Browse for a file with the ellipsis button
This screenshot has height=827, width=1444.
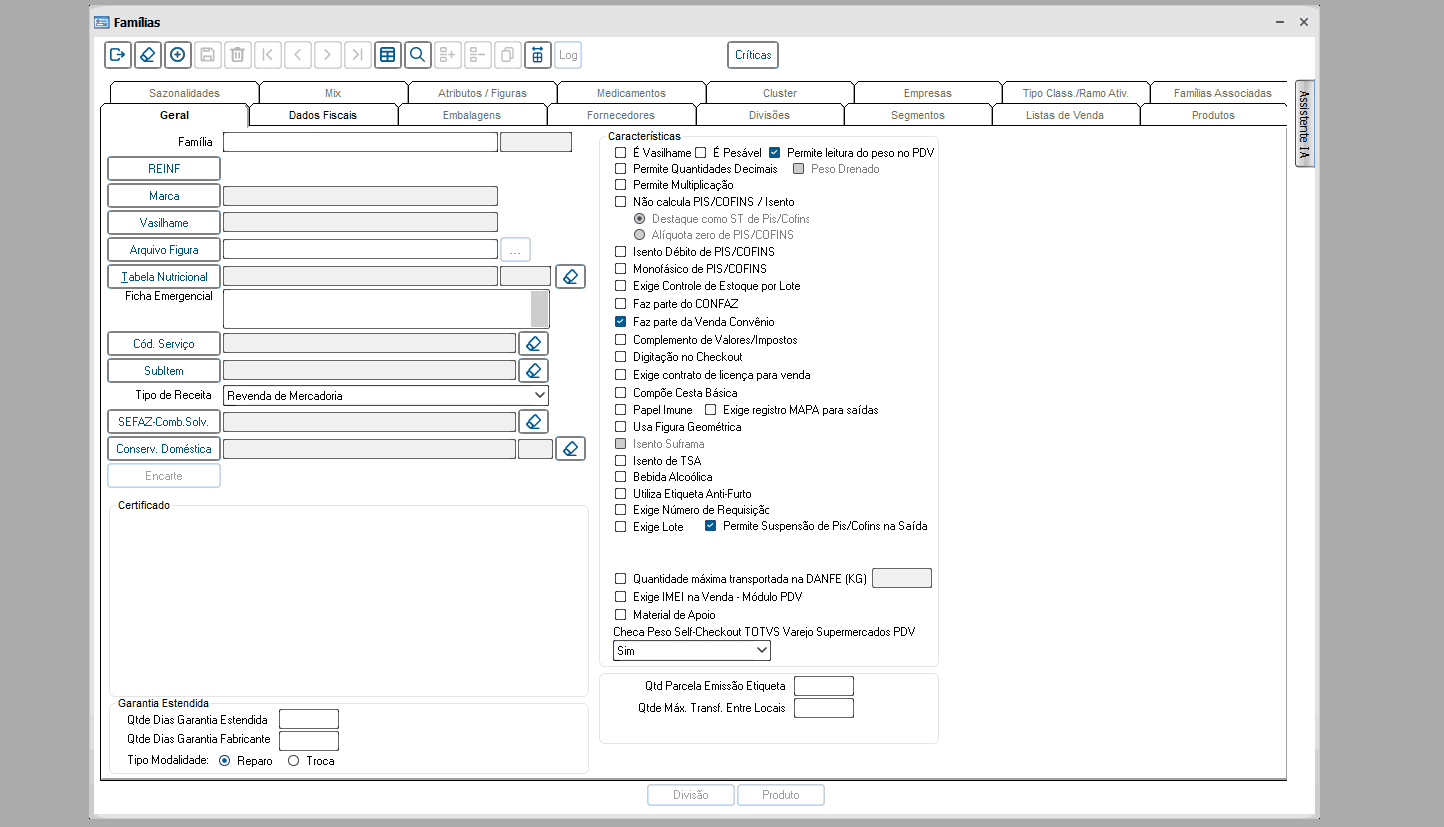point(515,250)
